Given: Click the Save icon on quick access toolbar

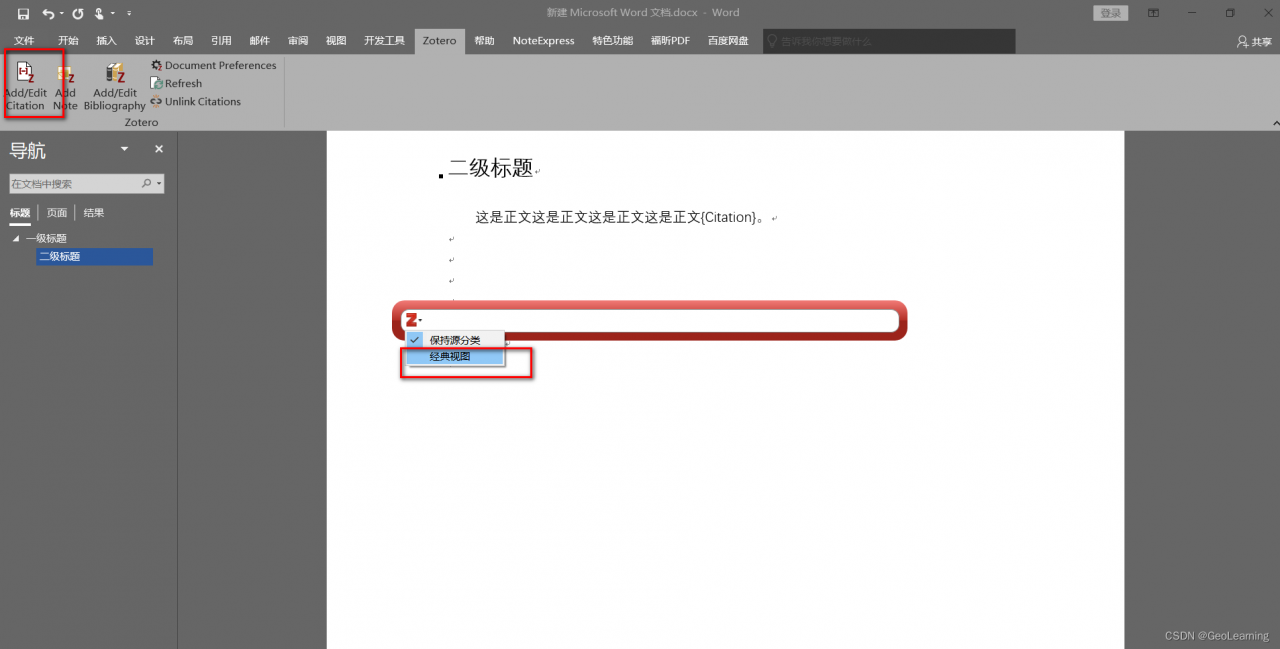Looking at the screenshot, I should 23,13.
